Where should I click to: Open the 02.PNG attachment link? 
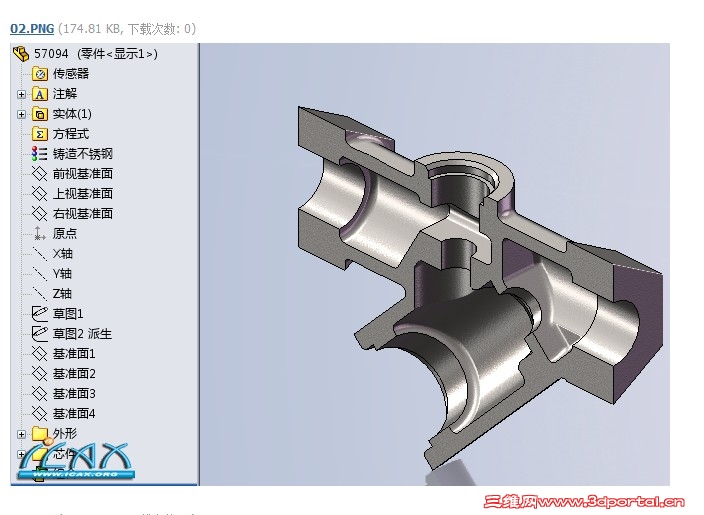pos(32,29)
